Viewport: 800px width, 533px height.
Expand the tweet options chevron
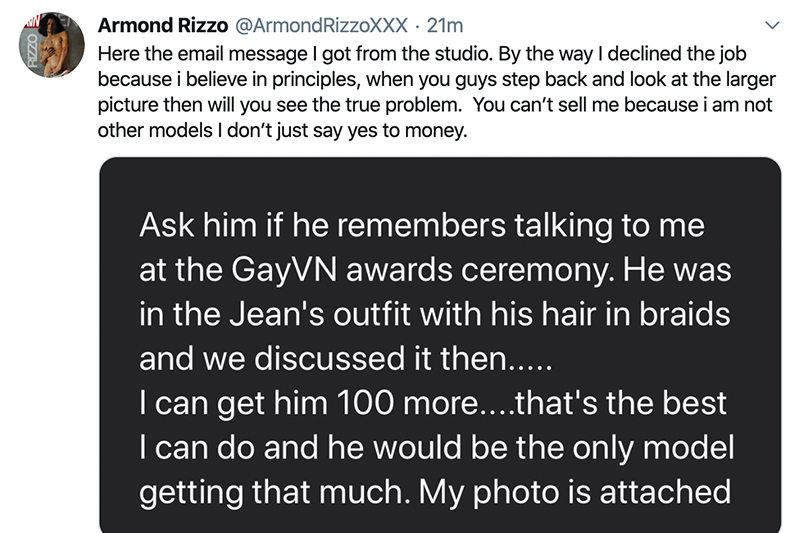[x=770, y=24]
